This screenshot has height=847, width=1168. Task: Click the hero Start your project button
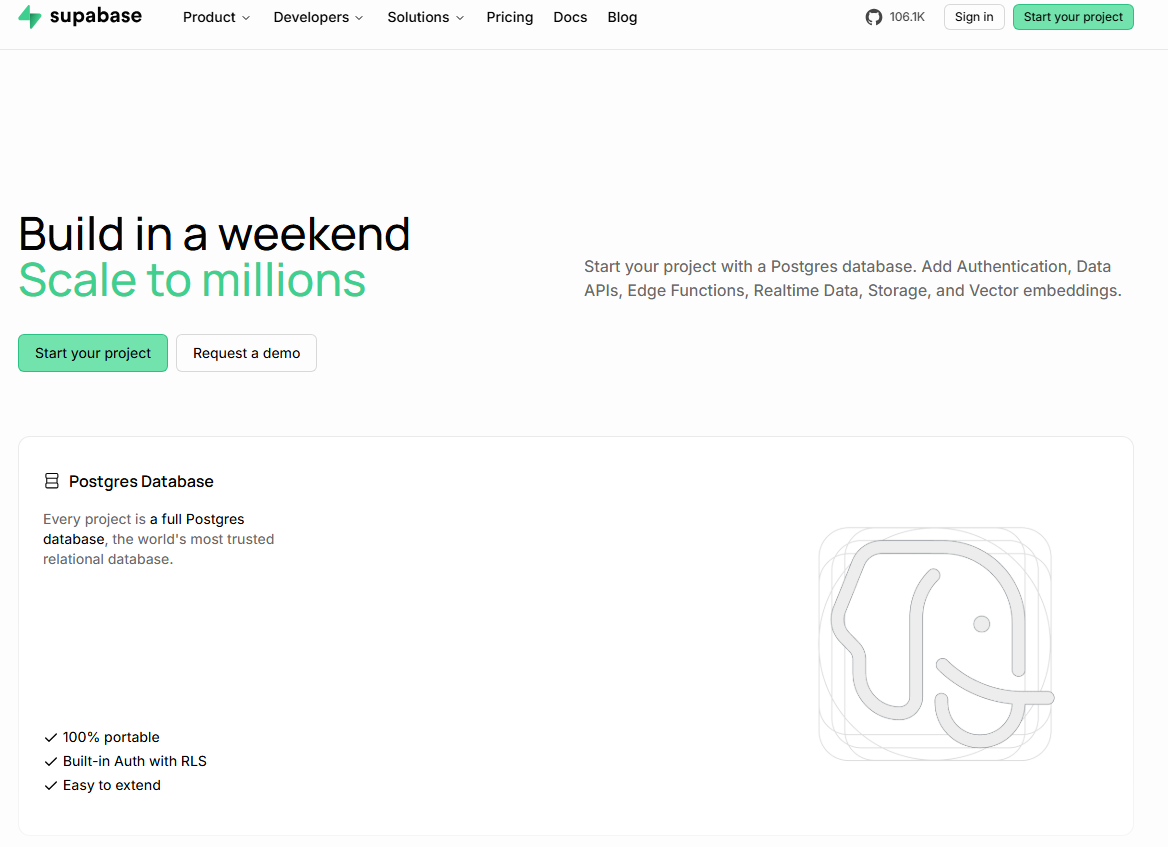(93, 353)
